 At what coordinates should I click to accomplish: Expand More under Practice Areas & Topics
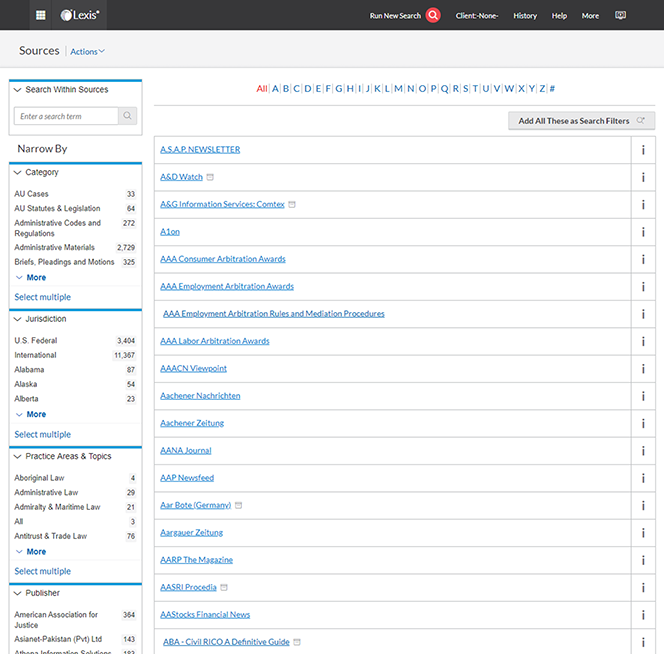point(31,551)
